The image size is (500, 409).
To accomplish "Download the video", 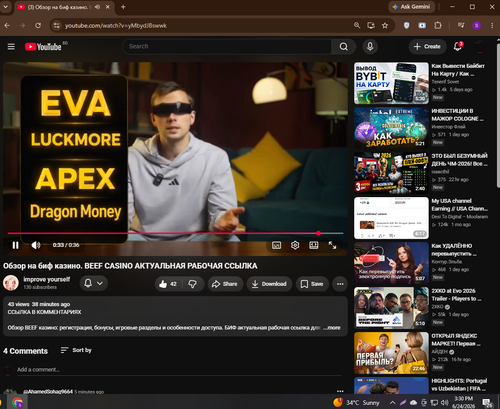I will coord(269,284).
